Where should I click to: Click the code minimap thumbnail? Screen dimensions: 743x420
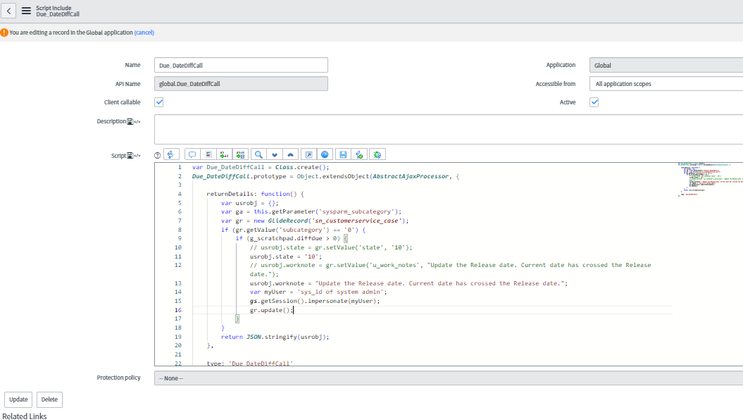tap(709, 179)
